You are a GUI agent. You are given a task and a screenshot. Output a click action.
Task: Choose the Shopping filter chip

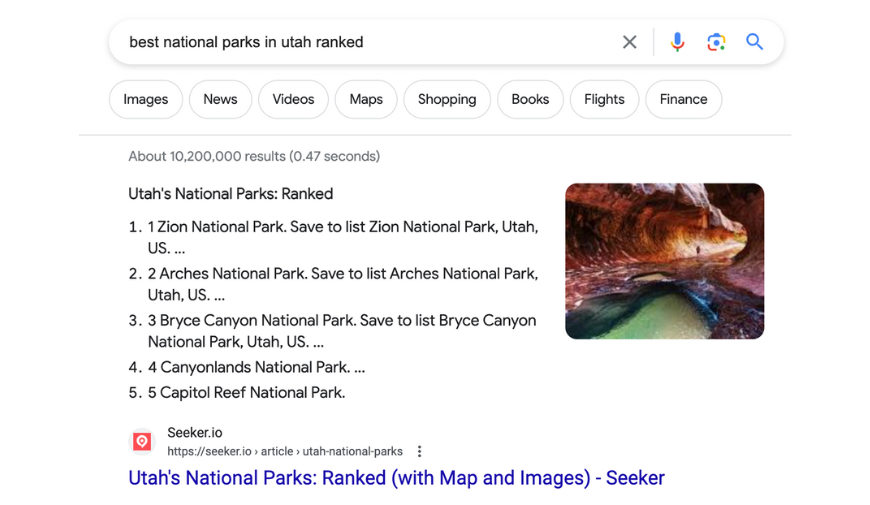[447, 99]
